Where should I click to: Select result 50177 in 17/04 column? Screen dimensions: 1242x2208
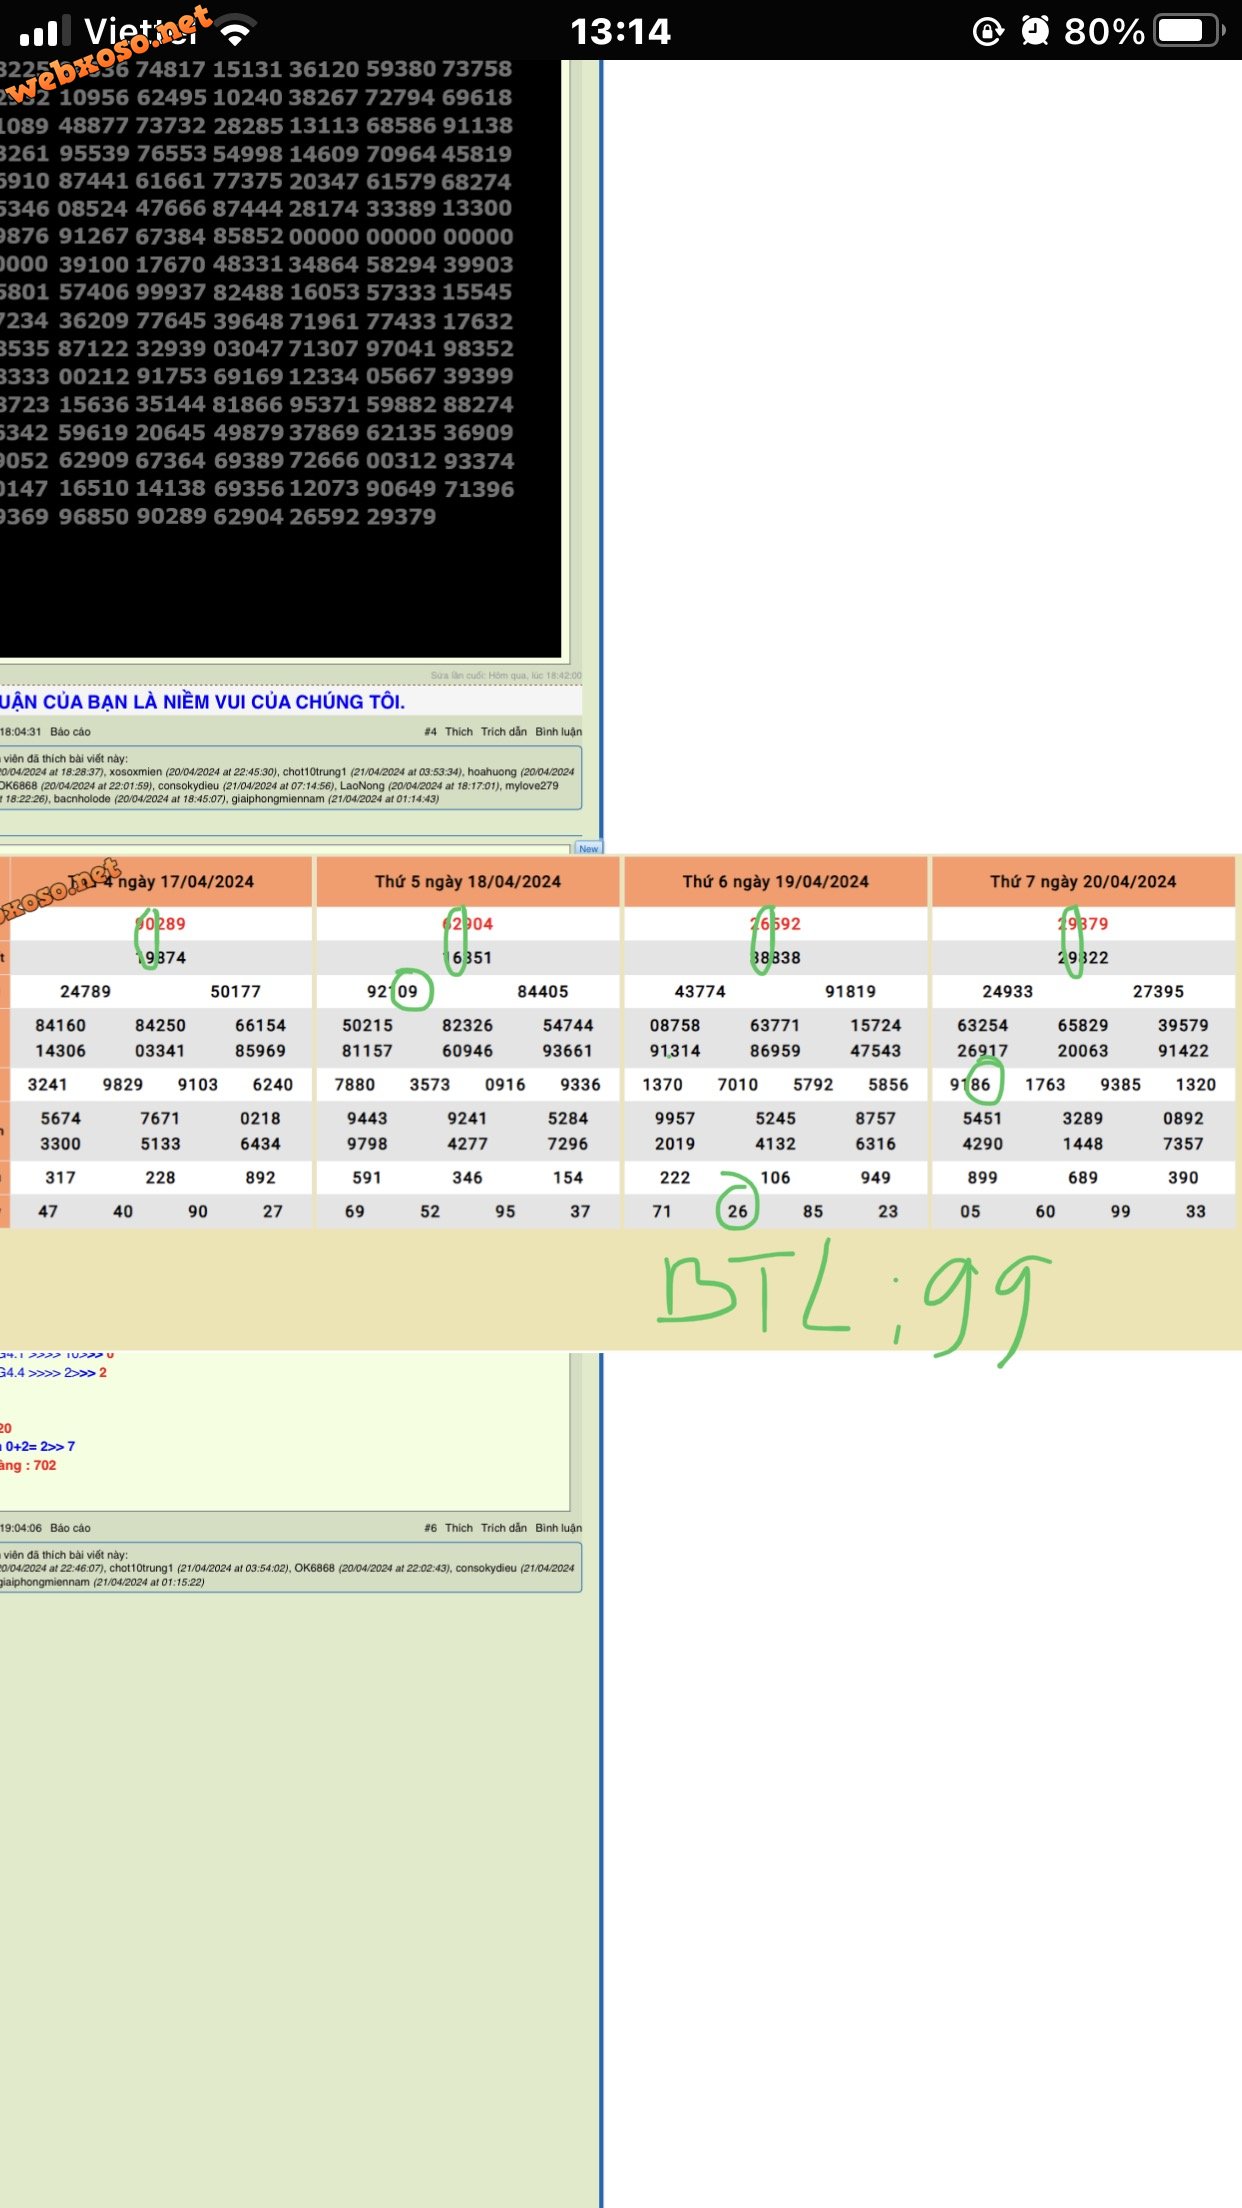pos(235,992)
